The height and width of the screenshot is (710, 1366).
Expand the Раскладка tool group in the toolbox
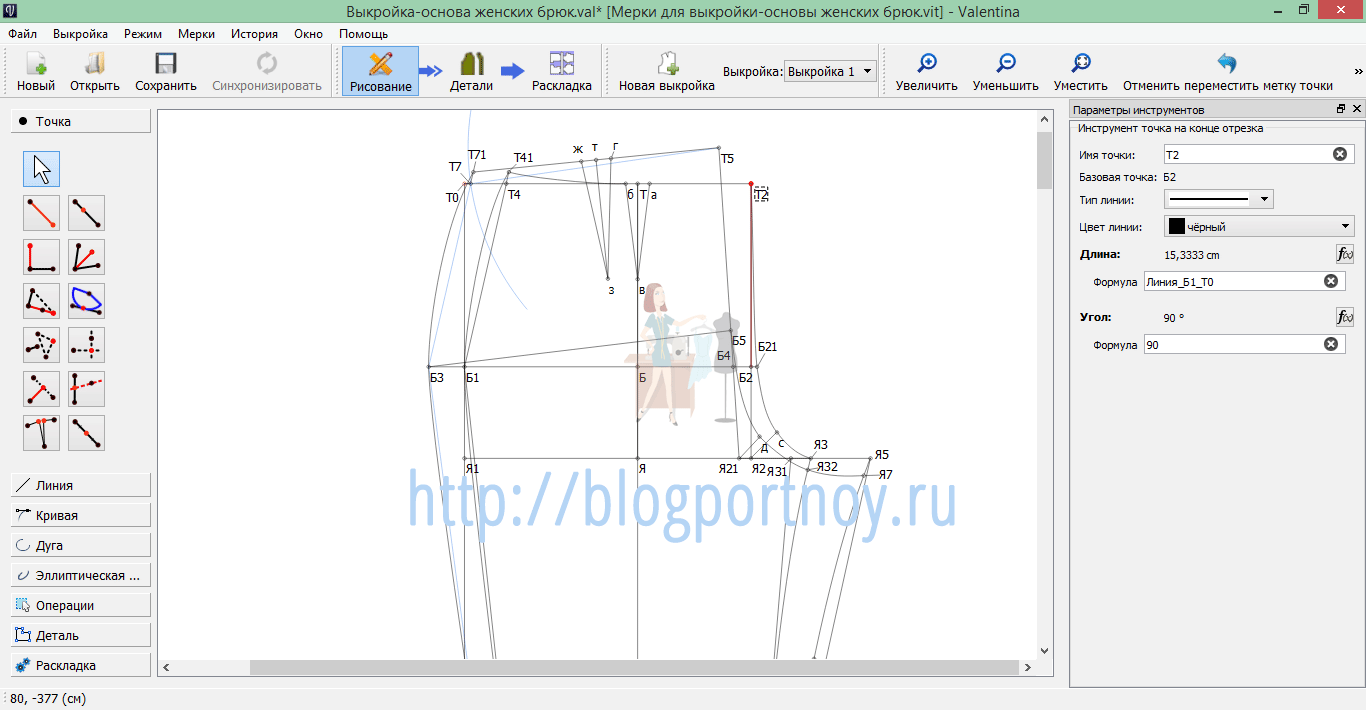click(x=81, y=665)
